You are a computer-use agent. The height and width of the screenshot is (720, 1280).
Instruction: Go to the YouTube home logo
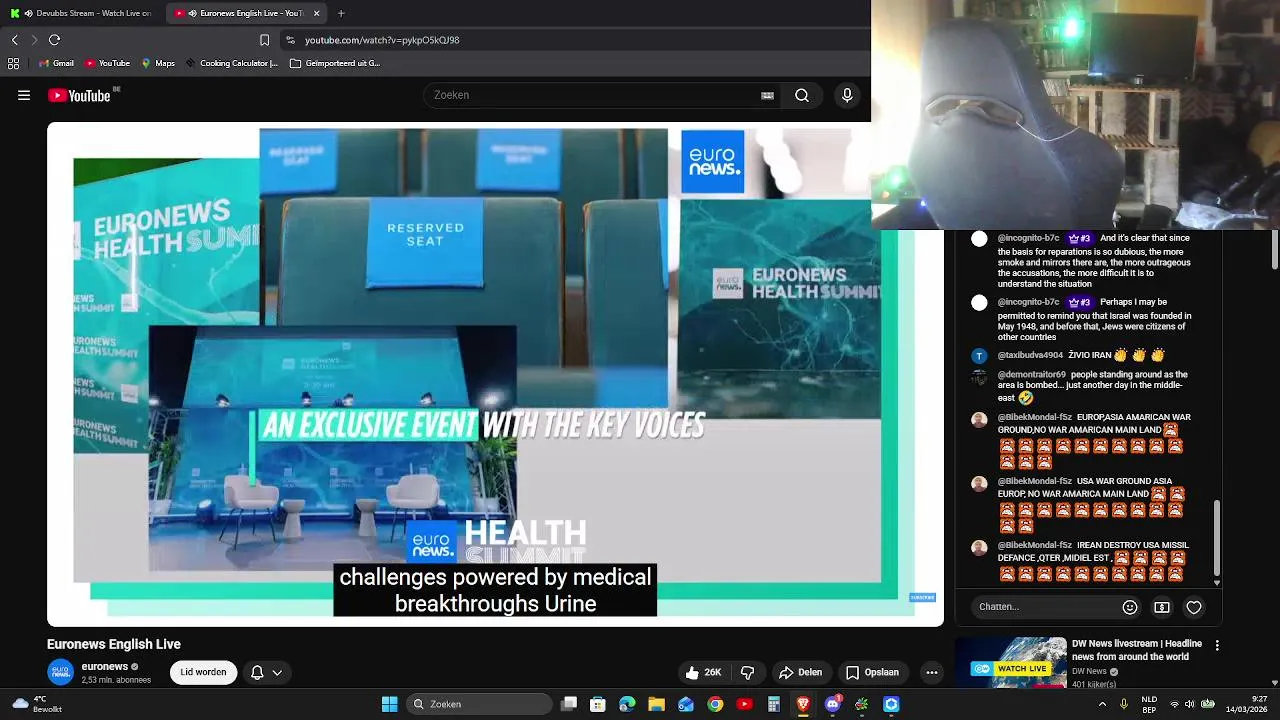pos(79,95)
